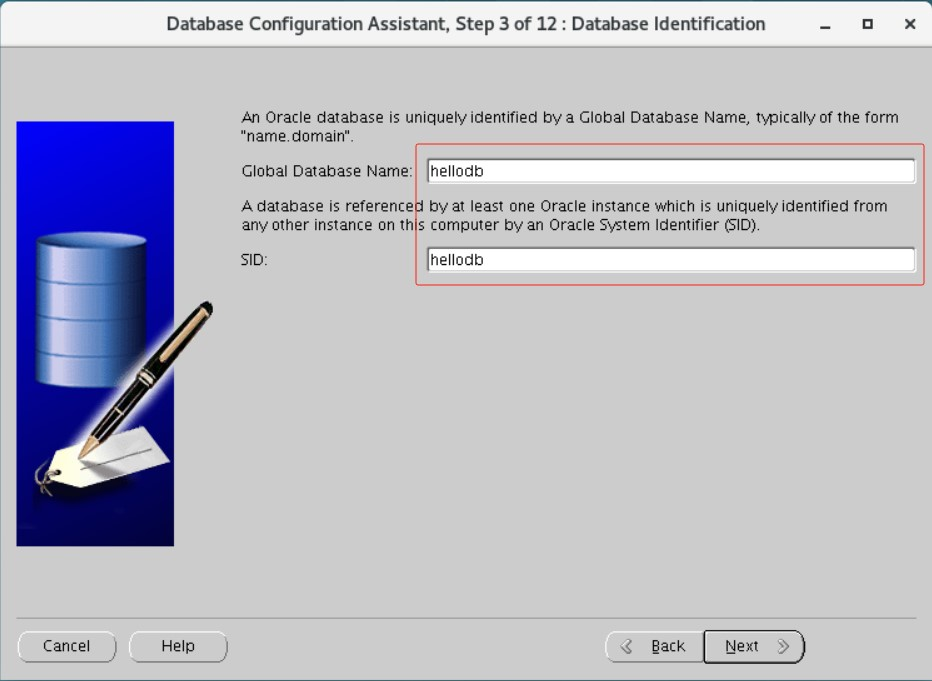Viewport: 932px width, 681px height.
Task: Go Back to the previous step
Action: coord(654,646)
